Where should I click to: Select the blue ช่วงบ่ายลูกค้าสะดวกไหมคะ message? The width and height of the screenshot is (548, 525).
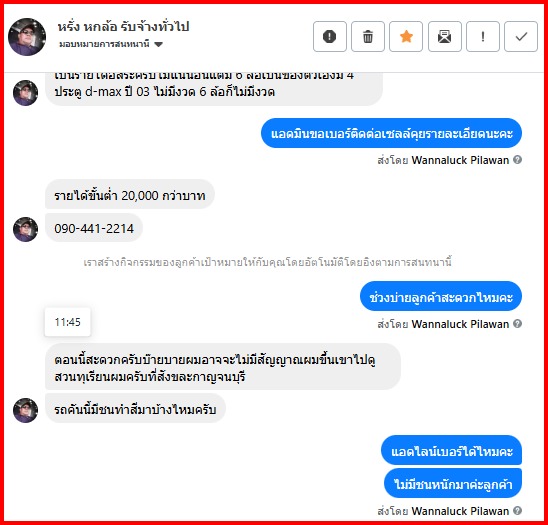click(x=441, y=297)
